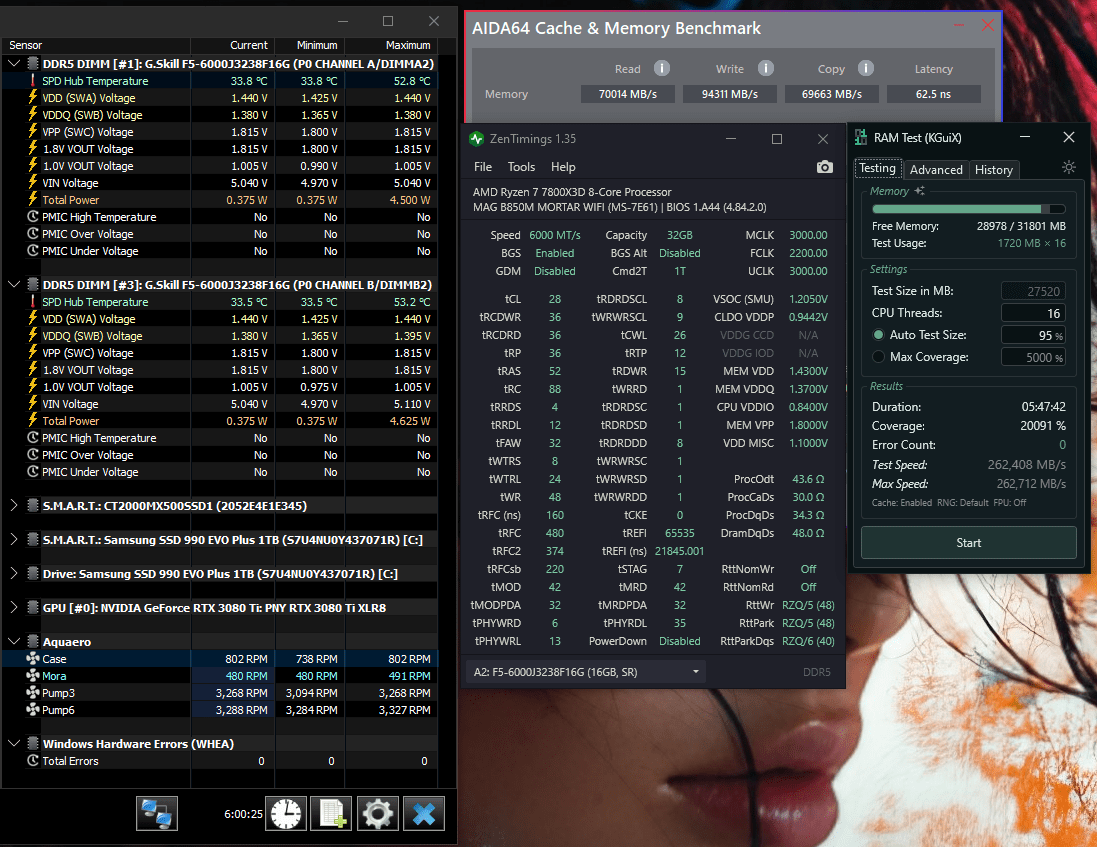Expand the GPU RTX 3080 Ti sensor group

14,607
